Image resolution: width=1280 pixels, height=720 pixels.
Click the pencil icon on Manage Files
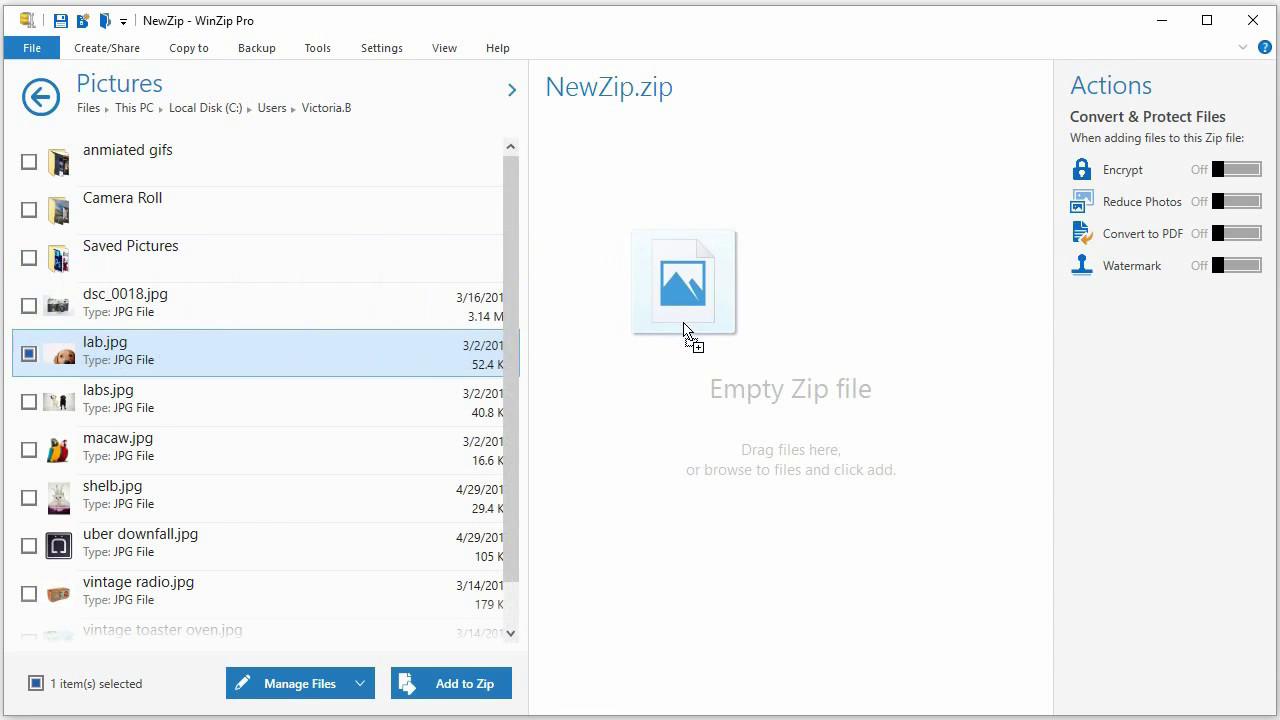(242, 683)
